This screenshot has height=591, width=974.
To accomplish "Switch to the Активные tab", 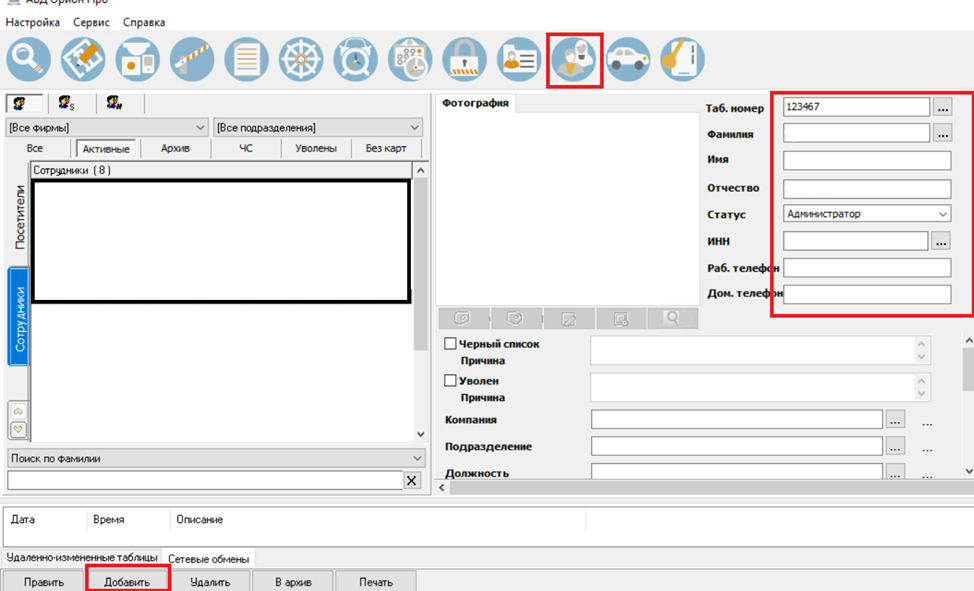I will coord(106,148).
